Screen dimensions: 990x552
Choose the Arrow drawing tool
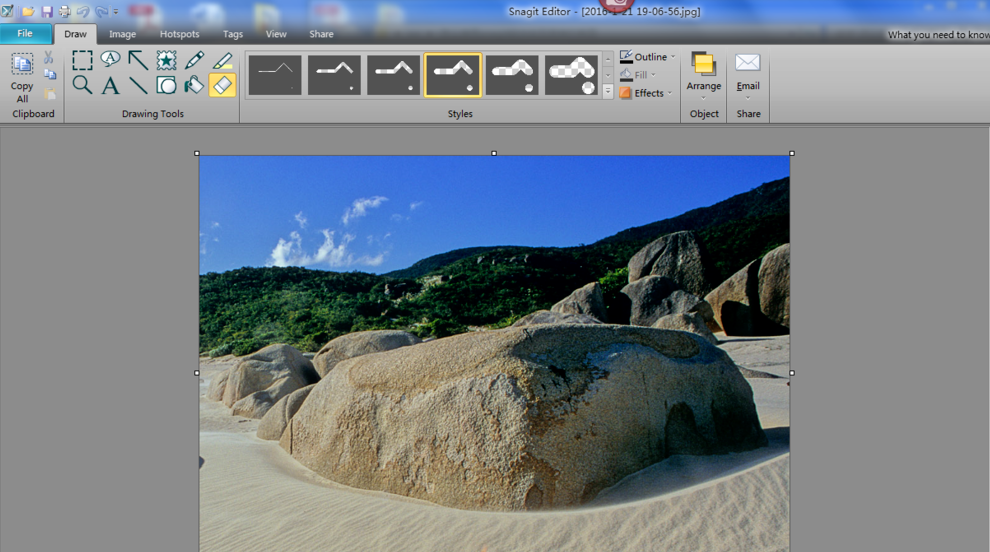138,61
